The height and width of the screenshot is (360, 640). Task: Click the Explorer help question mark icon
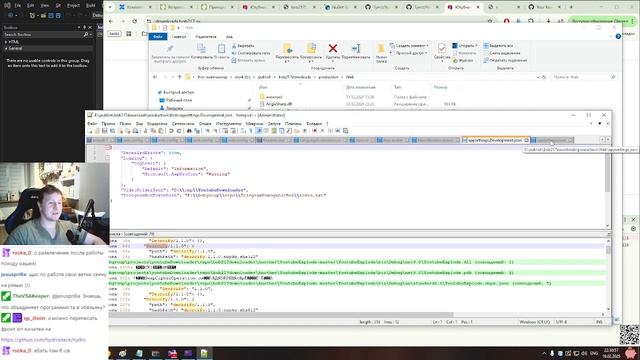(618, 36)
